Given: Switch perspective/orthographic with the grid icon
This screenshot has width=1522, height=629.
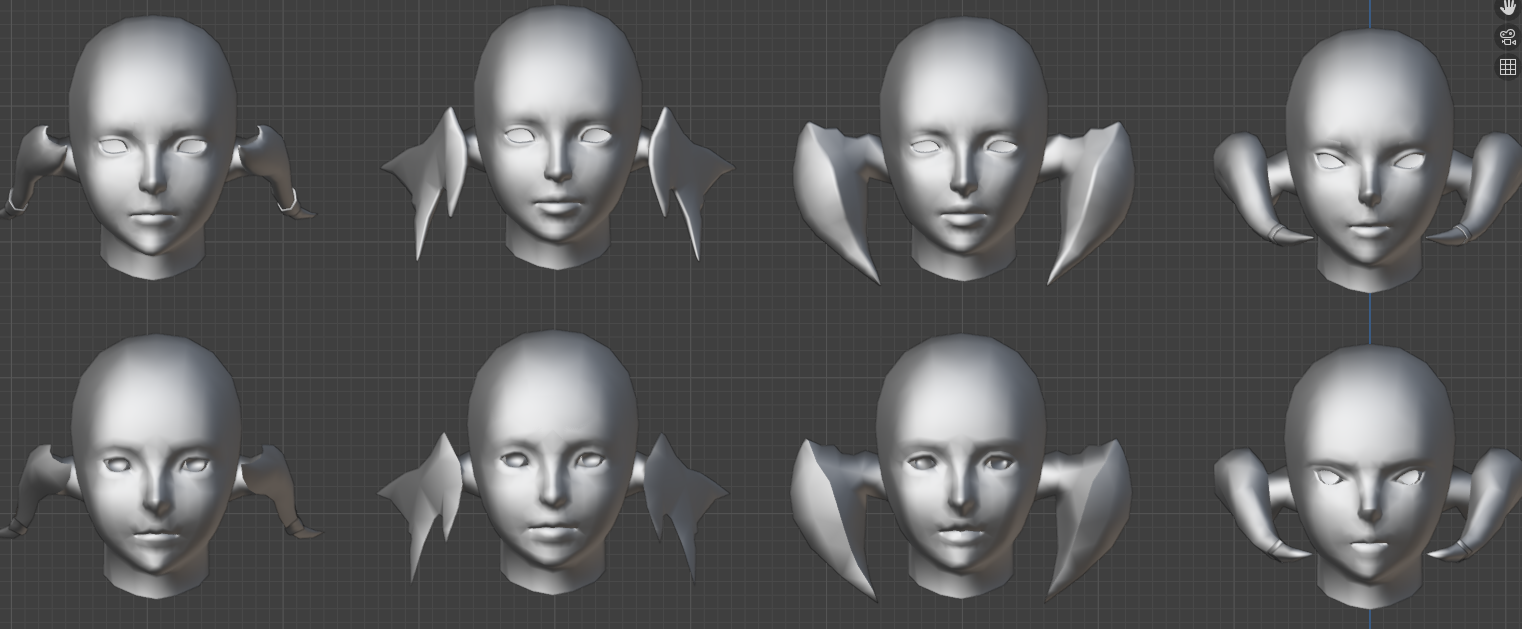Looking at the screenshot, I should pos(1508,67).
